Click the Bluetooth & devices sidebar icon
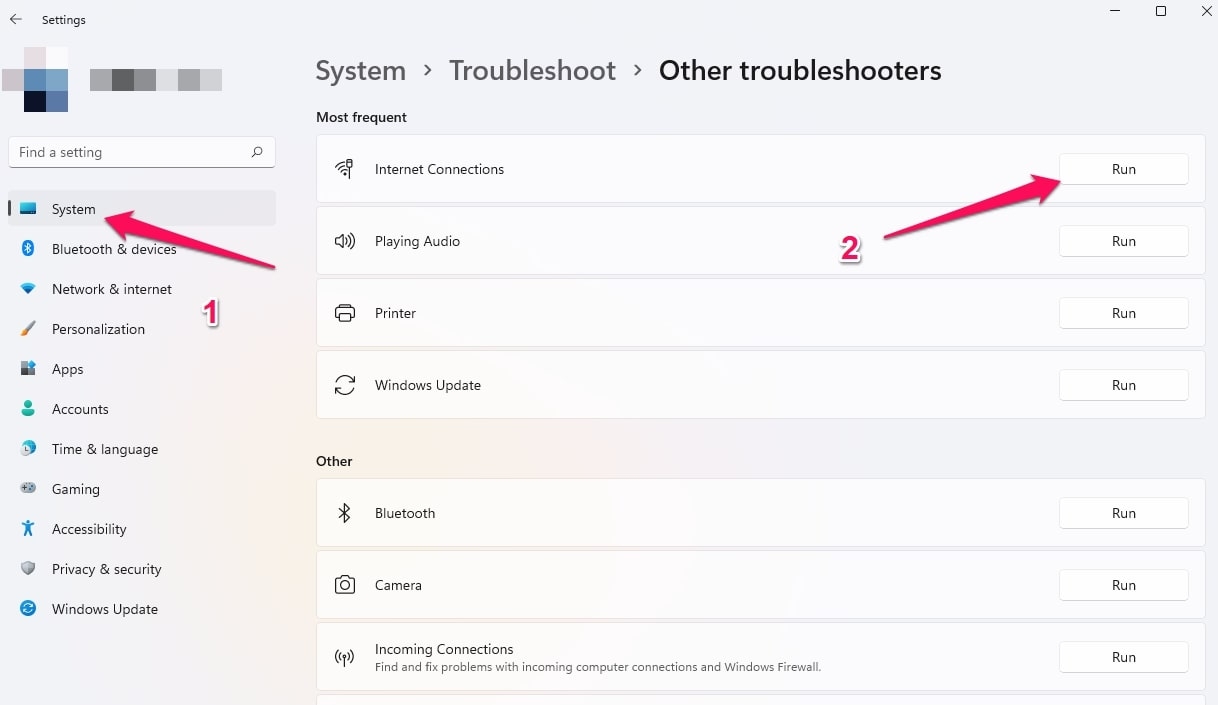Screen dimensions: 1218x705 point(29,249)
